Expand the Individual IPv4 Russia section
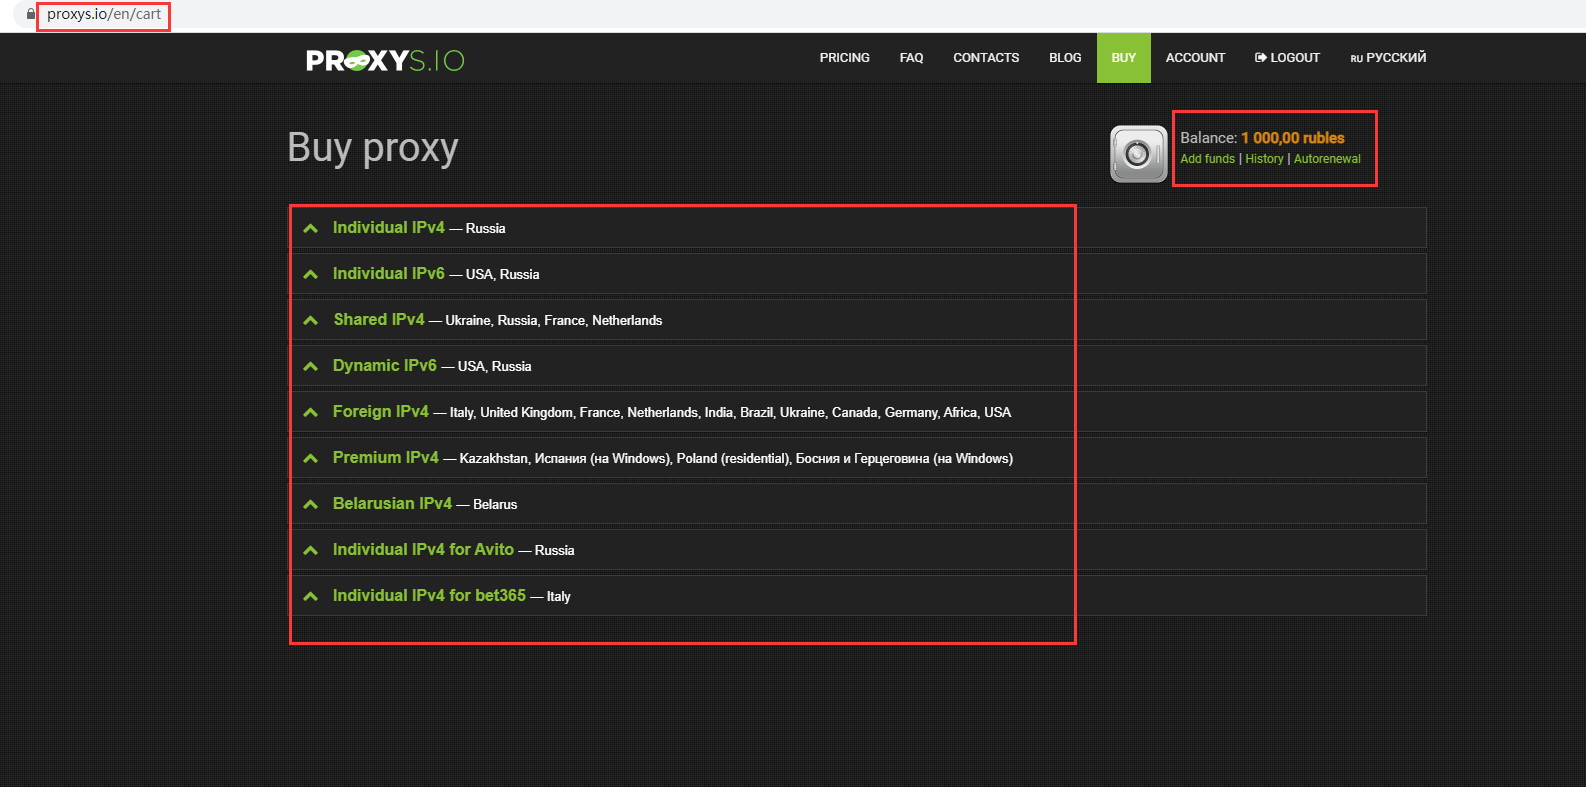The height and width of the screenshot is (787, 1586). pyautogui.click(x=388, y=228)
